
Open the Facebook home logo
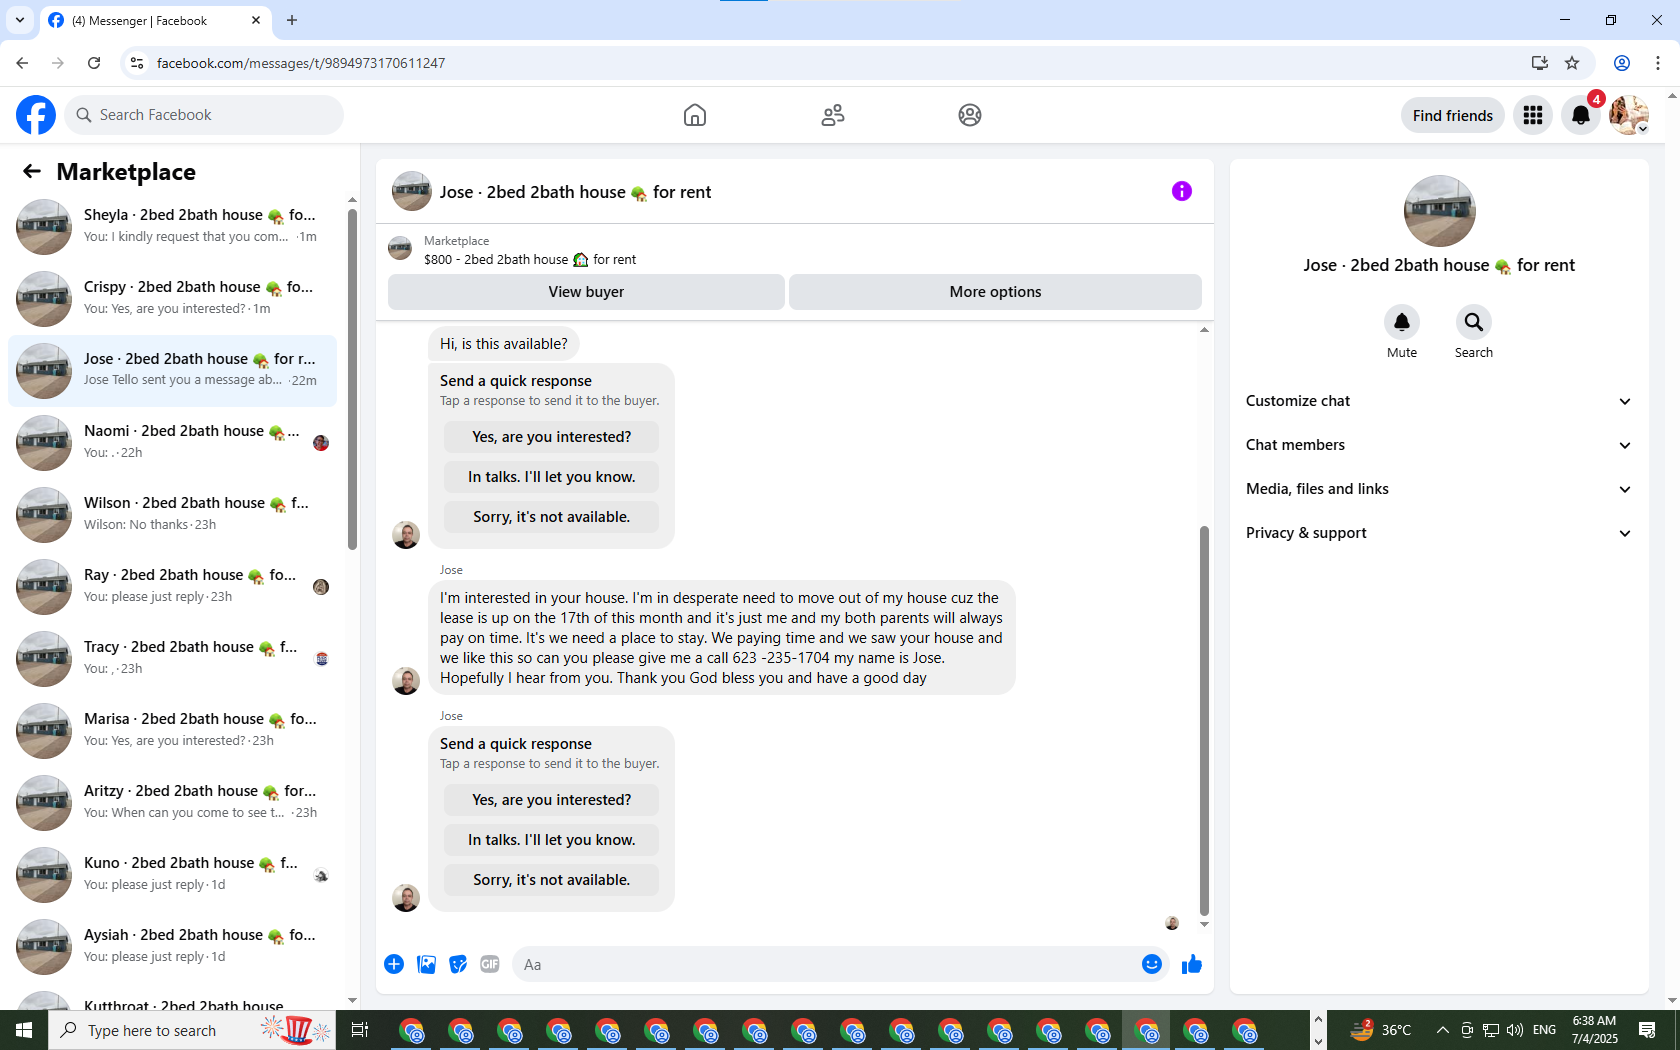tap(36, 115)
